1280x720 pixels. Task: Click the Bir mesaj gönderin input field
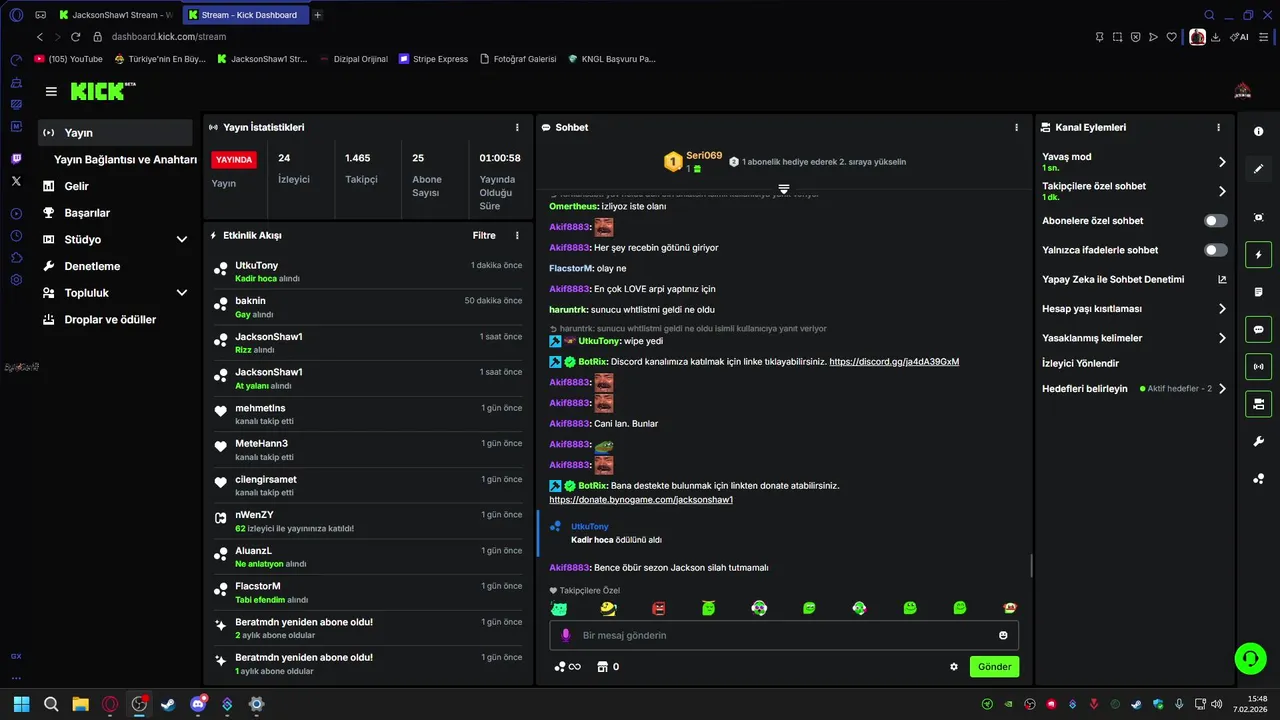(x=784, y=635)
